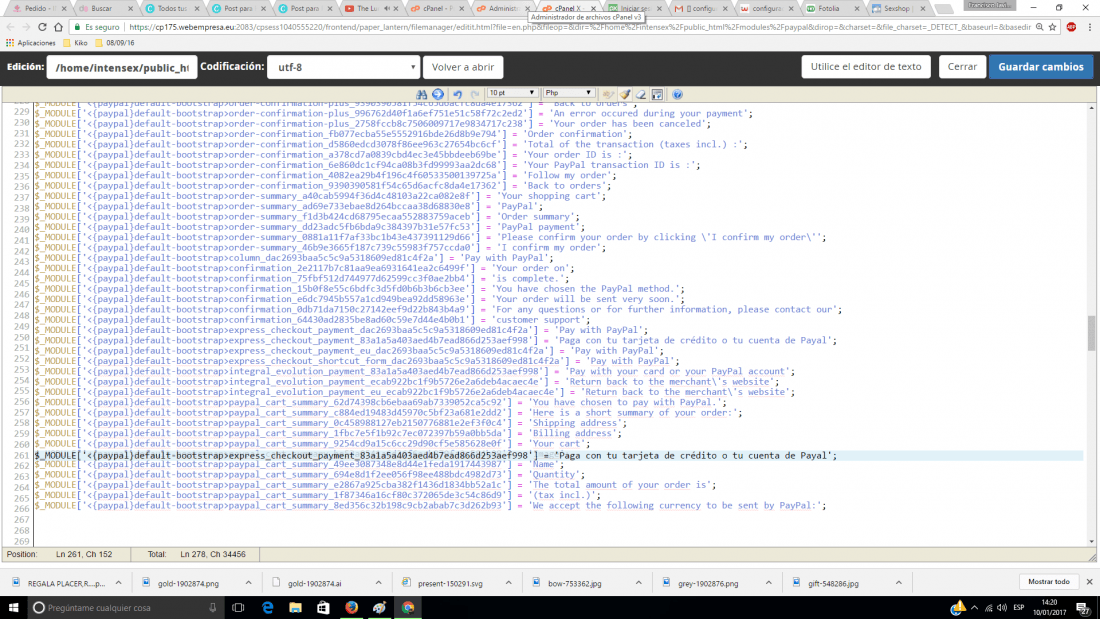Click the Cortana search box
This screenshot has width=1100, height=619.
pyautogui.click(x=124, y=607)
